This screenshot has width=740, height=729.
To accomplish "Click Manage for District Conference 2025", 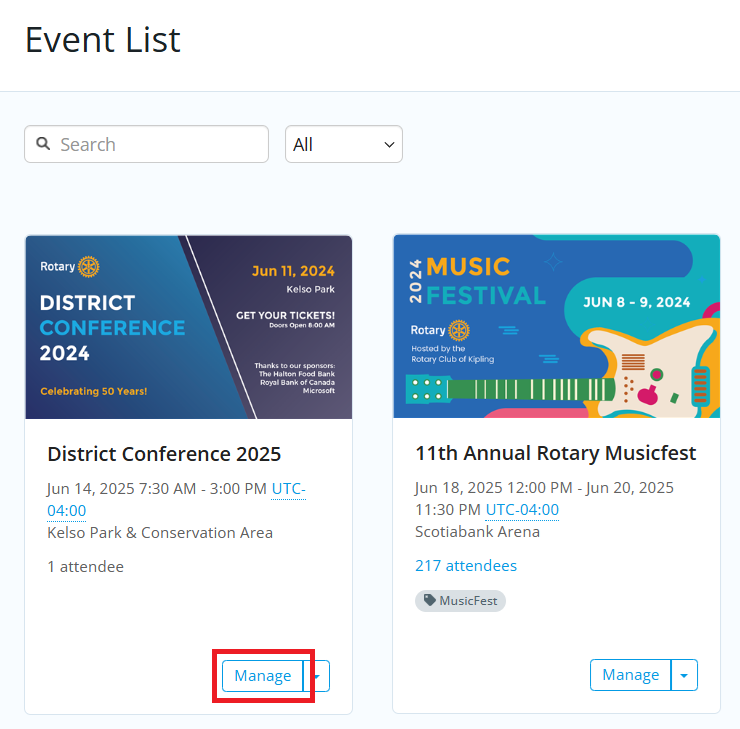I will [x=262, y=676].
